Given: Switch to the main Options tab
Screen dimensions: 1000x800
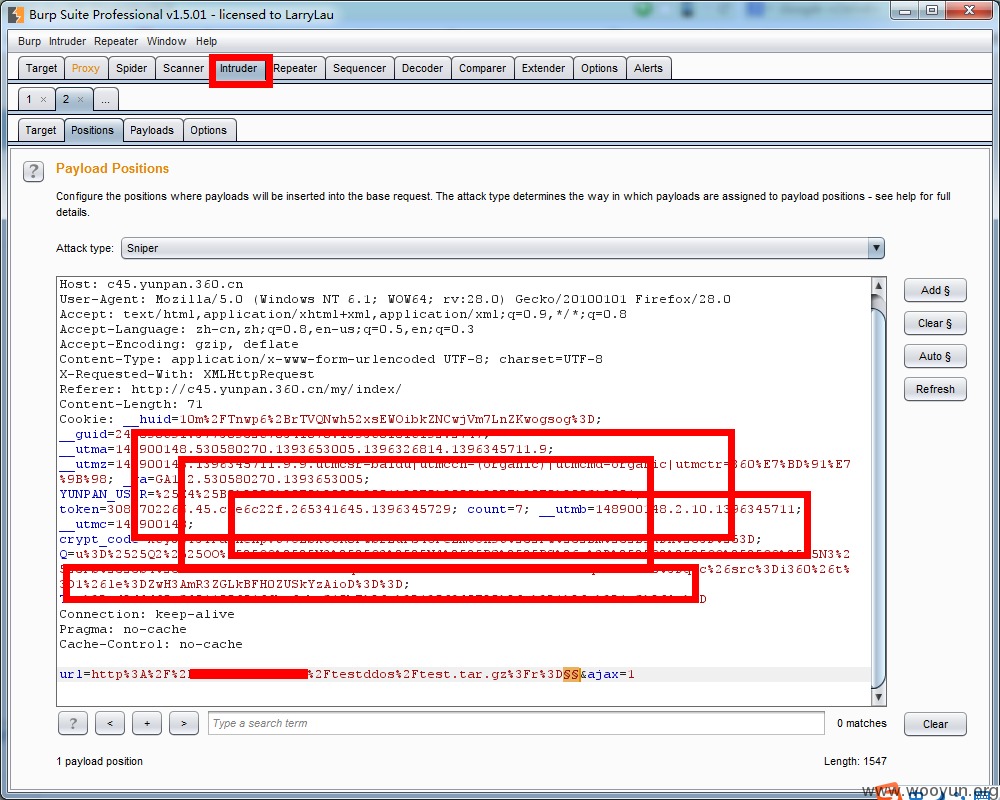Looking at the screenshot, I should coord(599,68).
